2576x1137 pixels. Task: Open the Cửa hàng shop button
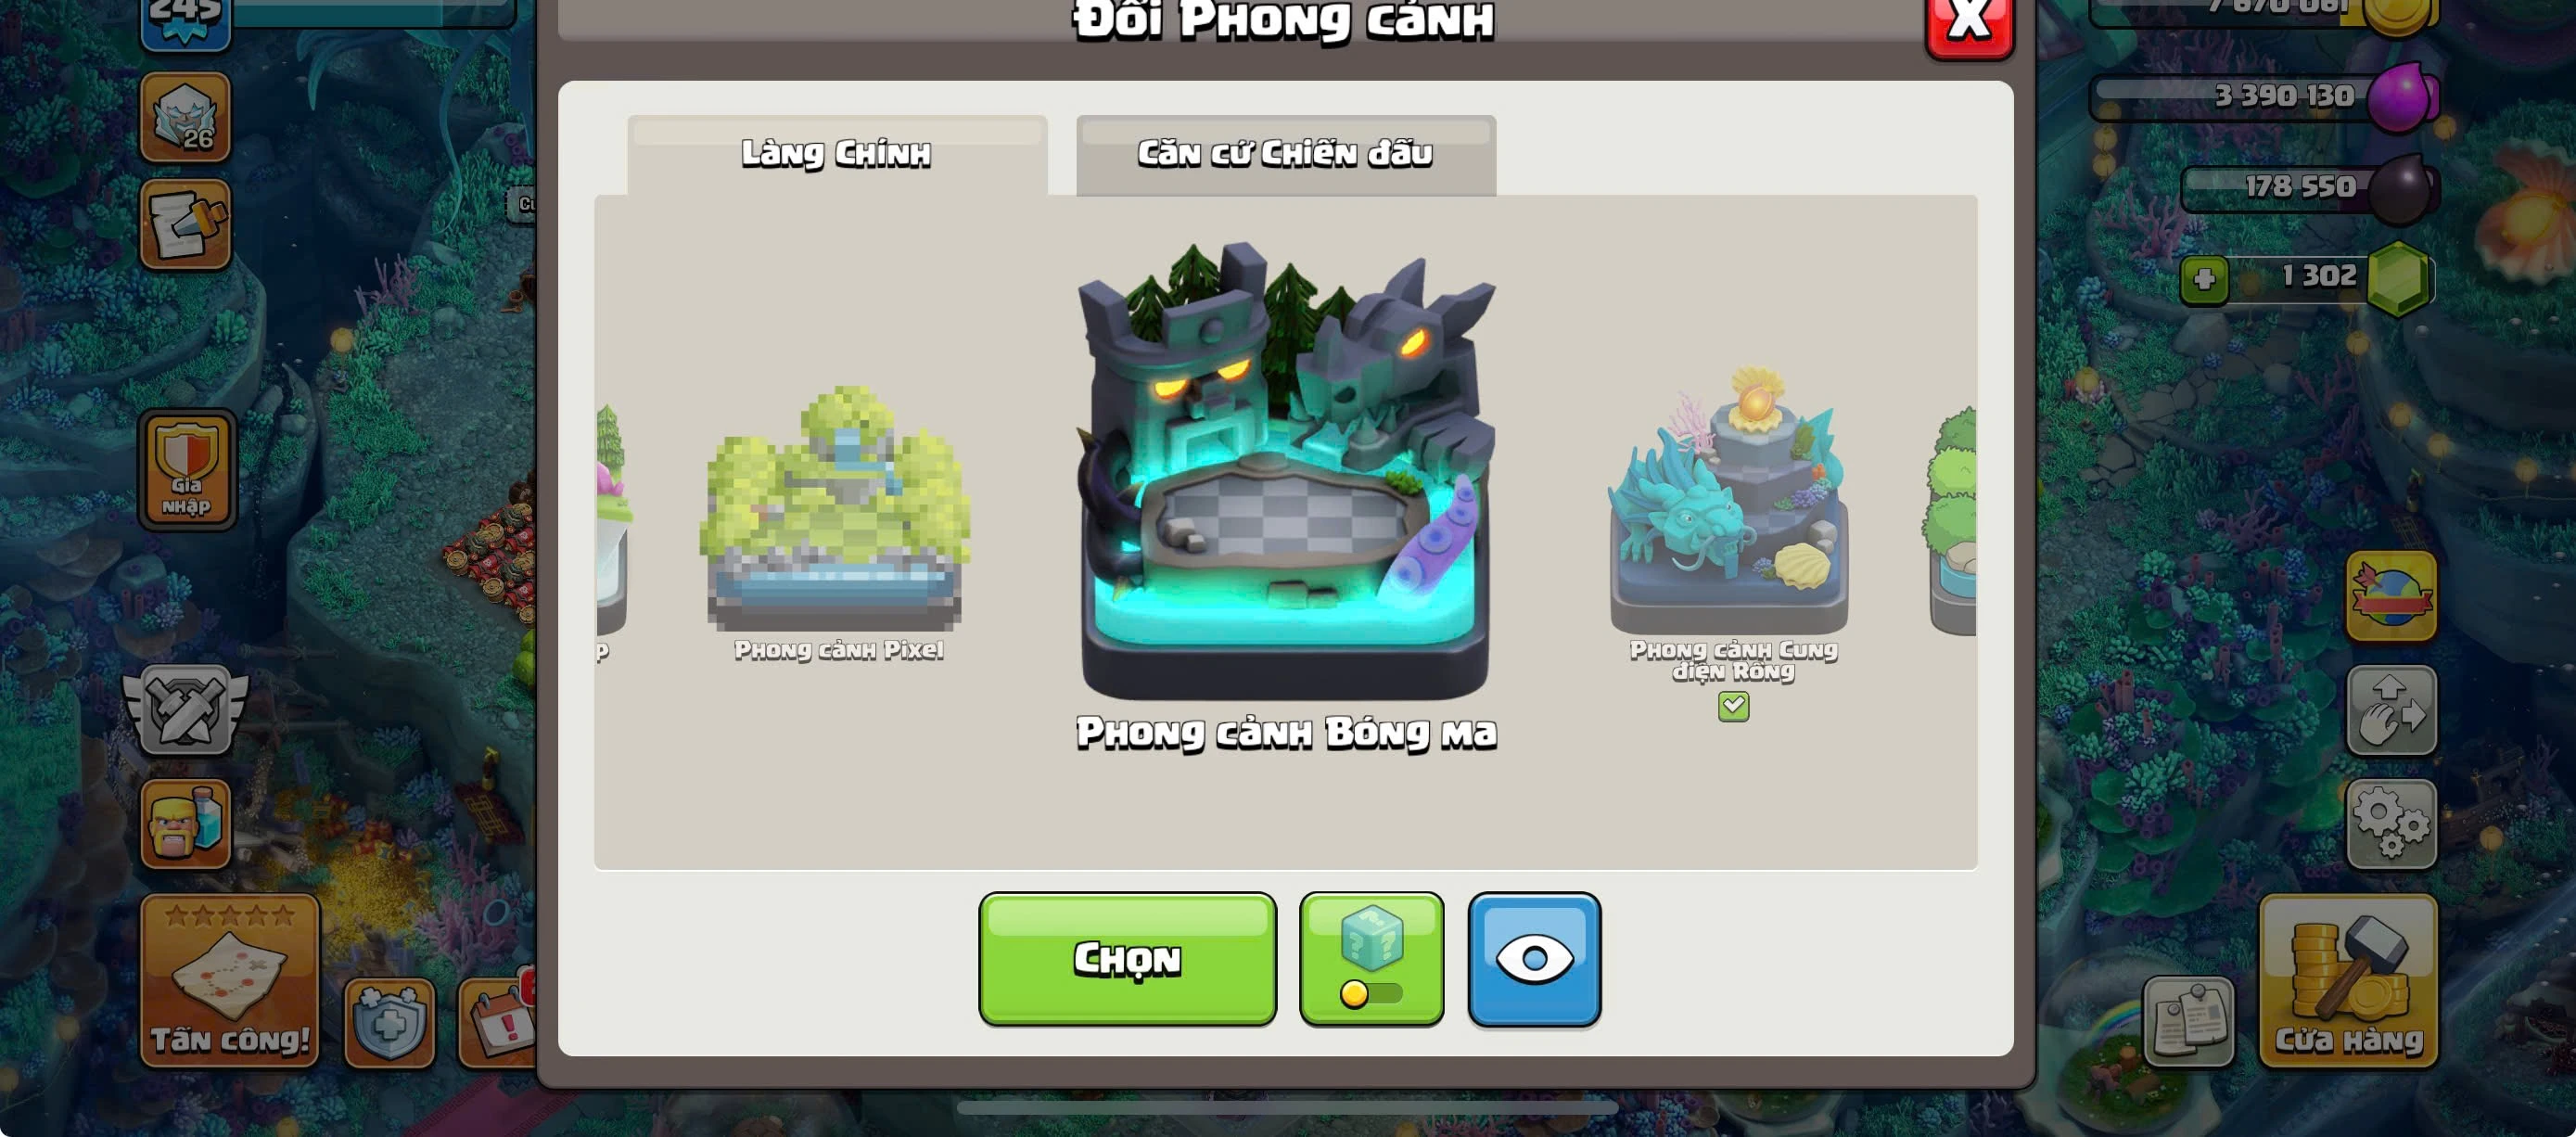[2348, 980]
